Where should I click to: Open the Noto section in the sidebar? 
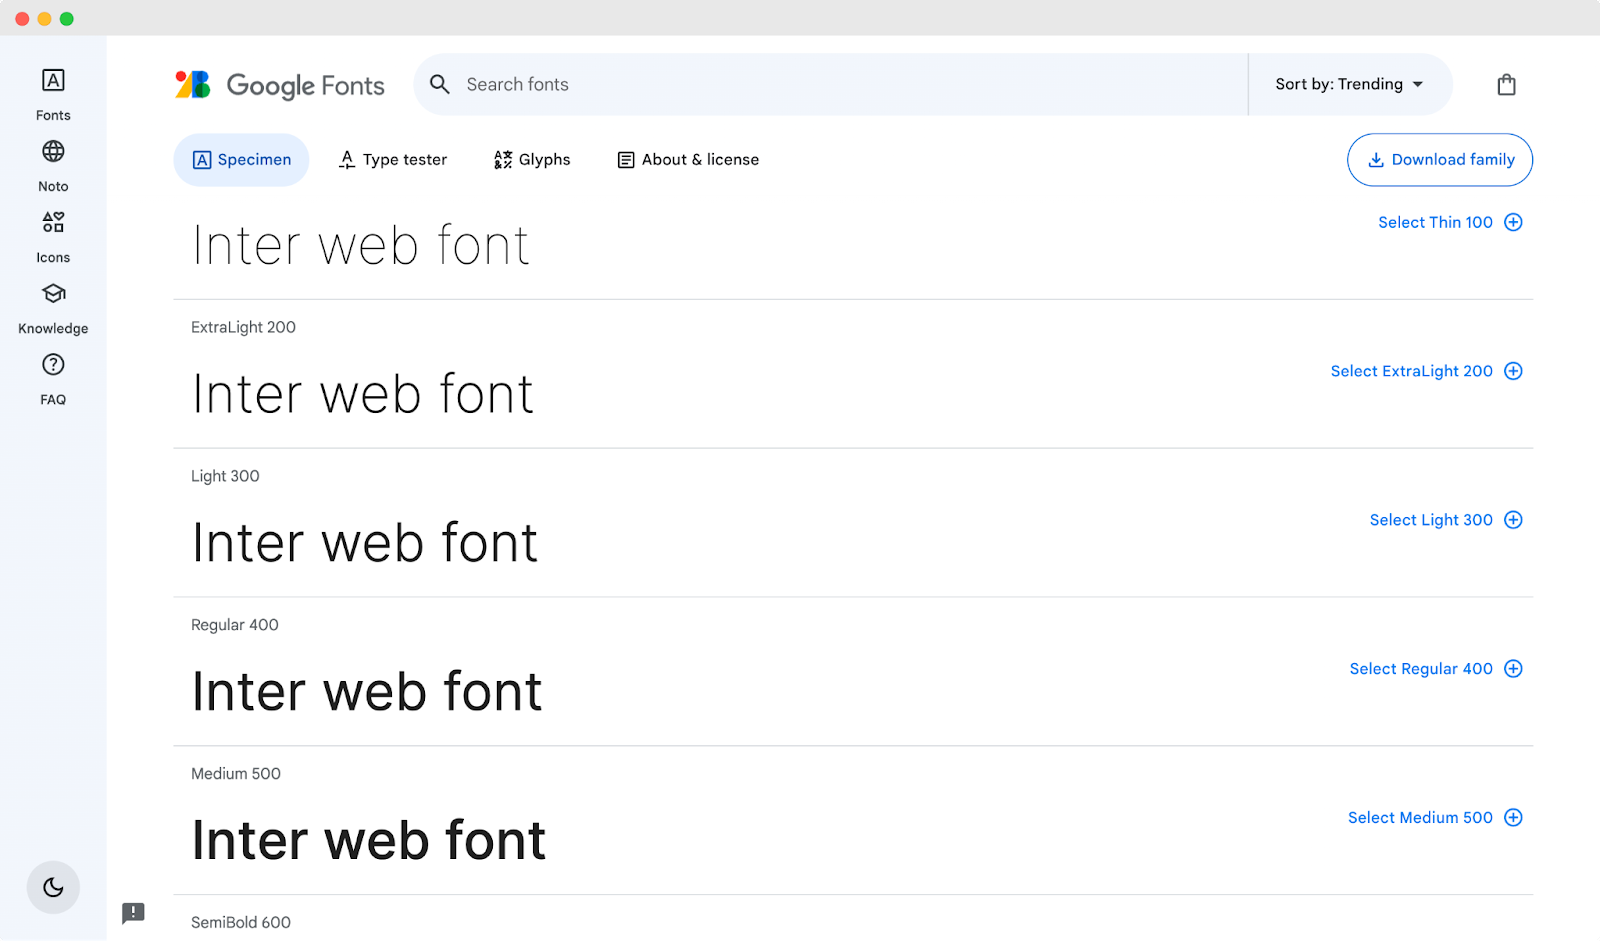click(x=52, y=164)
